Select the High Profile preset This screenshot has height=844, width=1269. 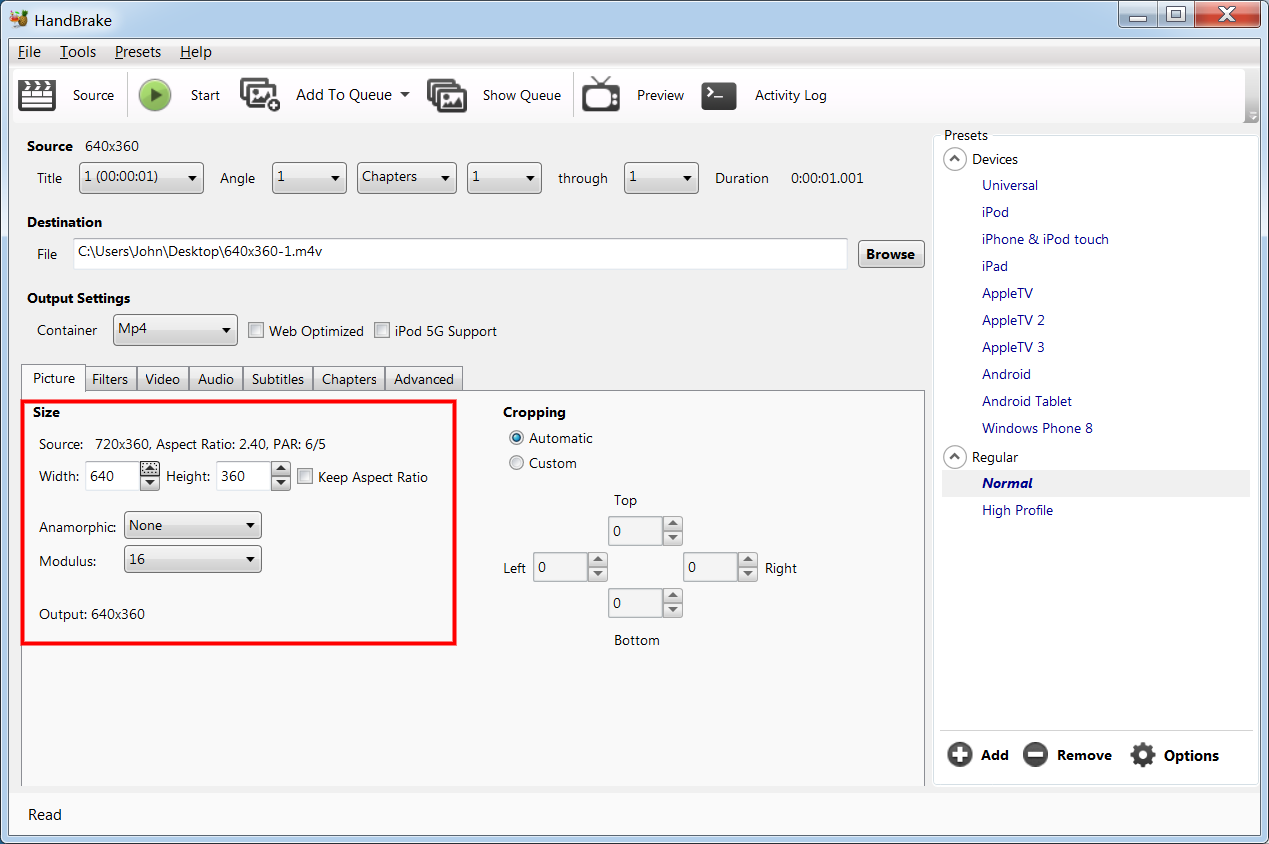point(1017,510)
